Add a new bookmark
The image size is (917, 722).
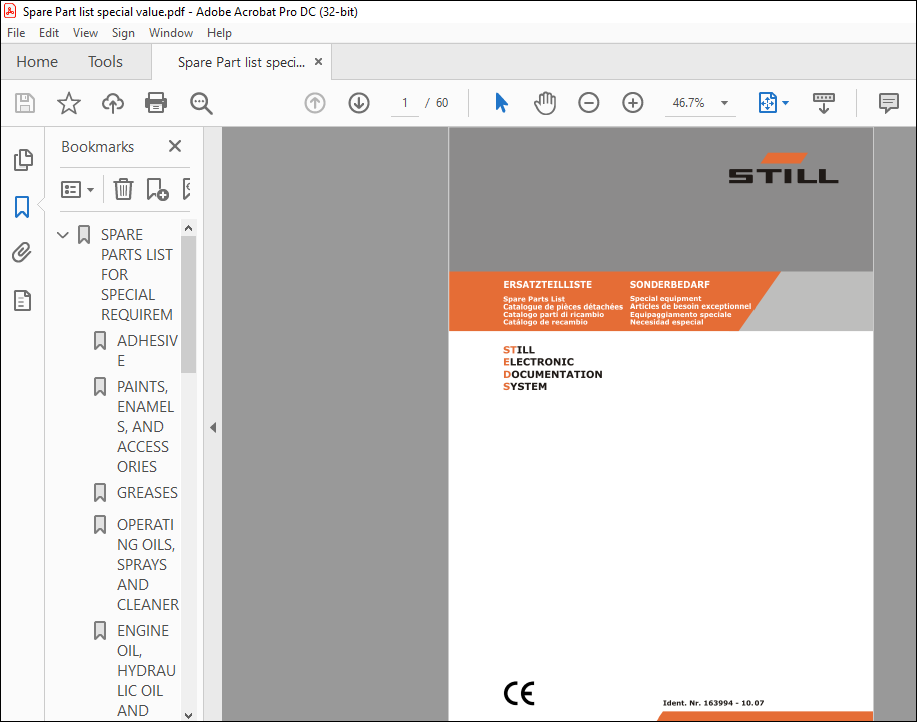pyautogui.click(x=157, y=189)
